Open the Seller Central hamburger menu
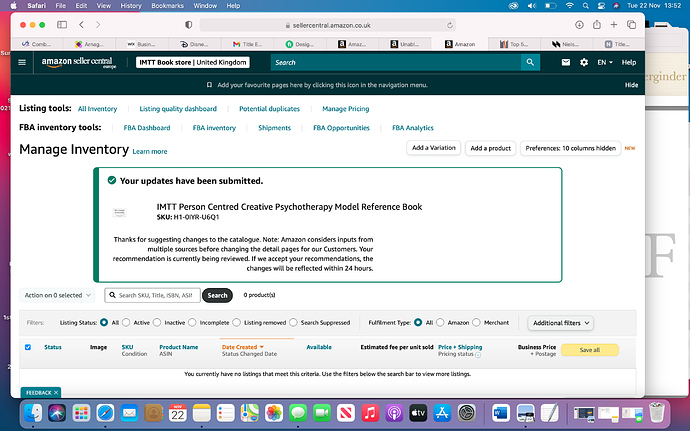The image size is (690, 431). [x=22, y=63]
